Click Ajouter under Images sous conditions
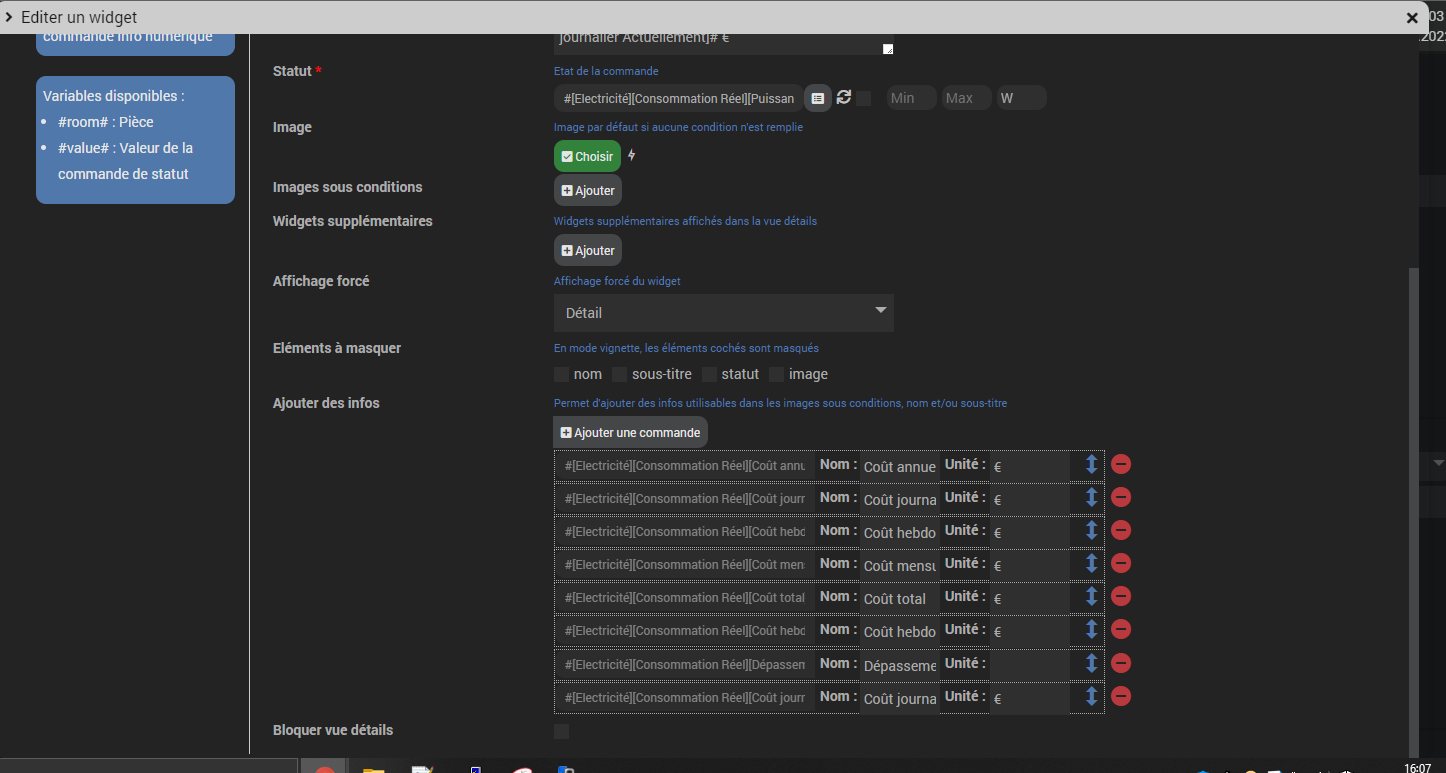 point(588,190)
